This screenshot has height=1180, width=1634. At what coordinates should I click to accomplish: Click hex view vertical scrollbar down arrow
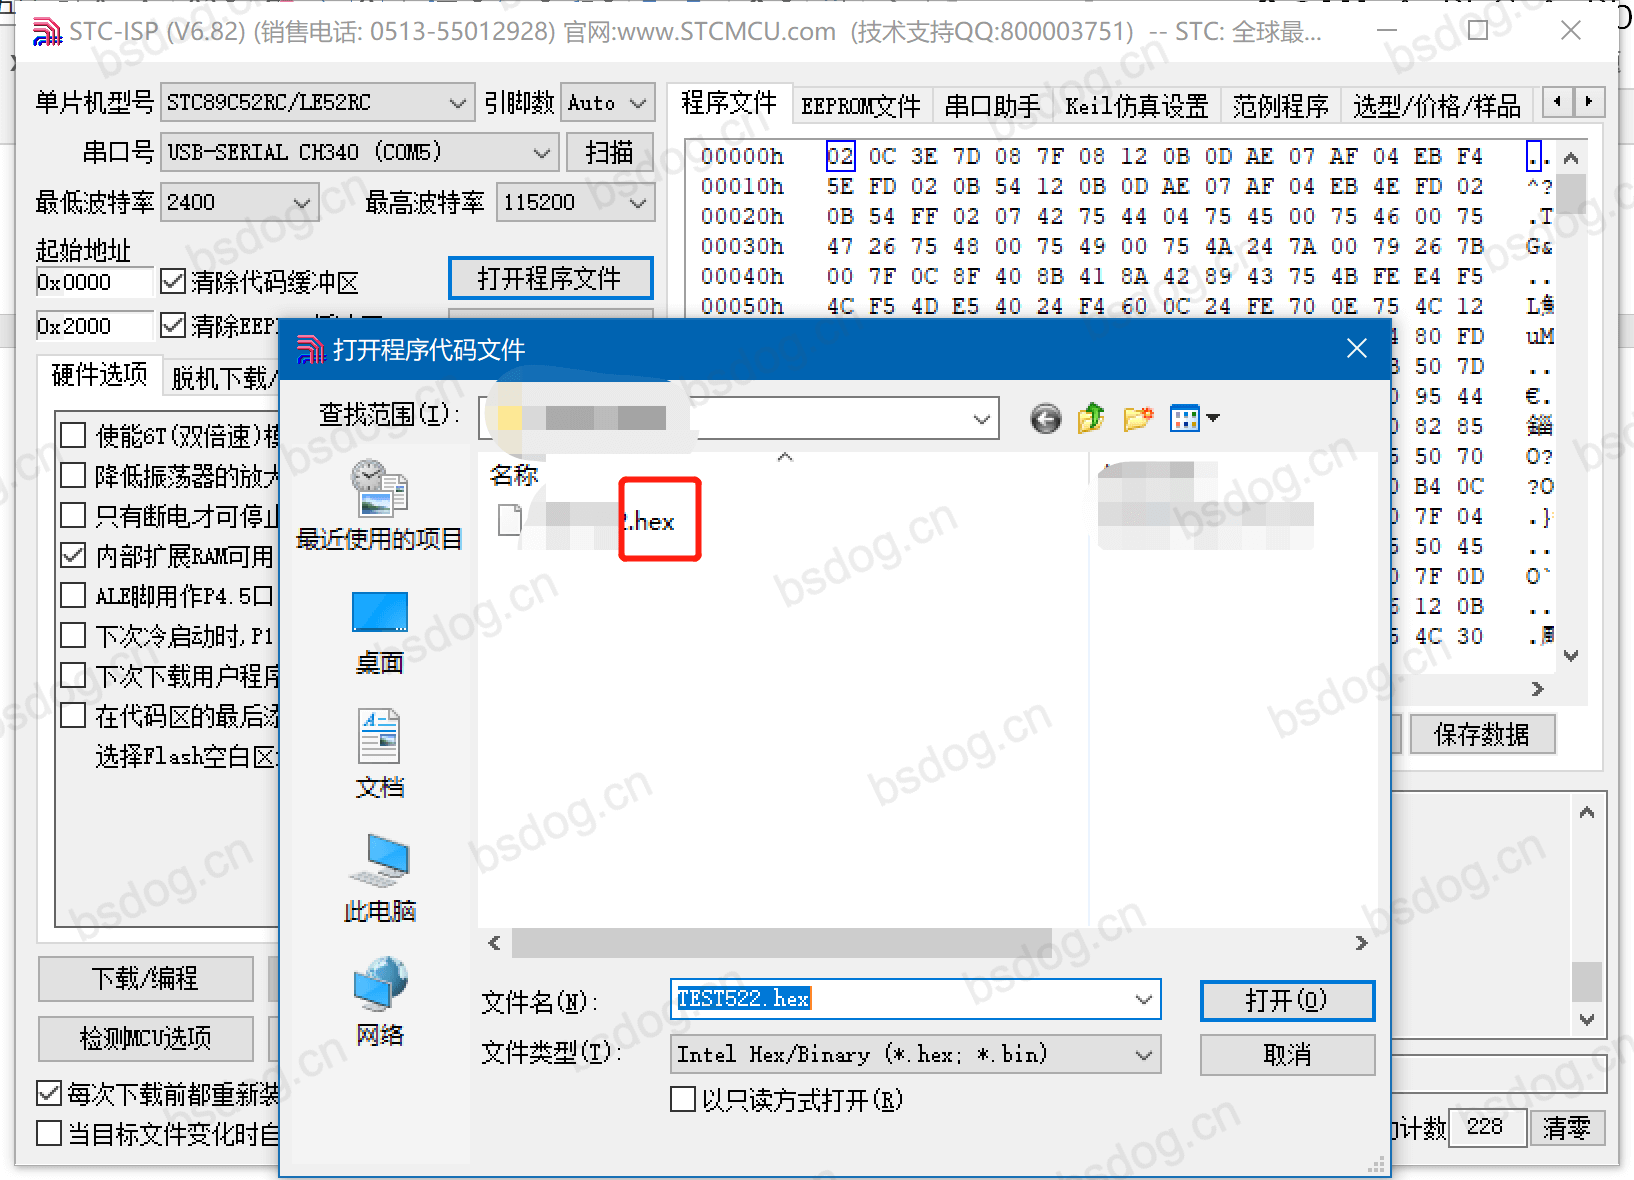1571,656
